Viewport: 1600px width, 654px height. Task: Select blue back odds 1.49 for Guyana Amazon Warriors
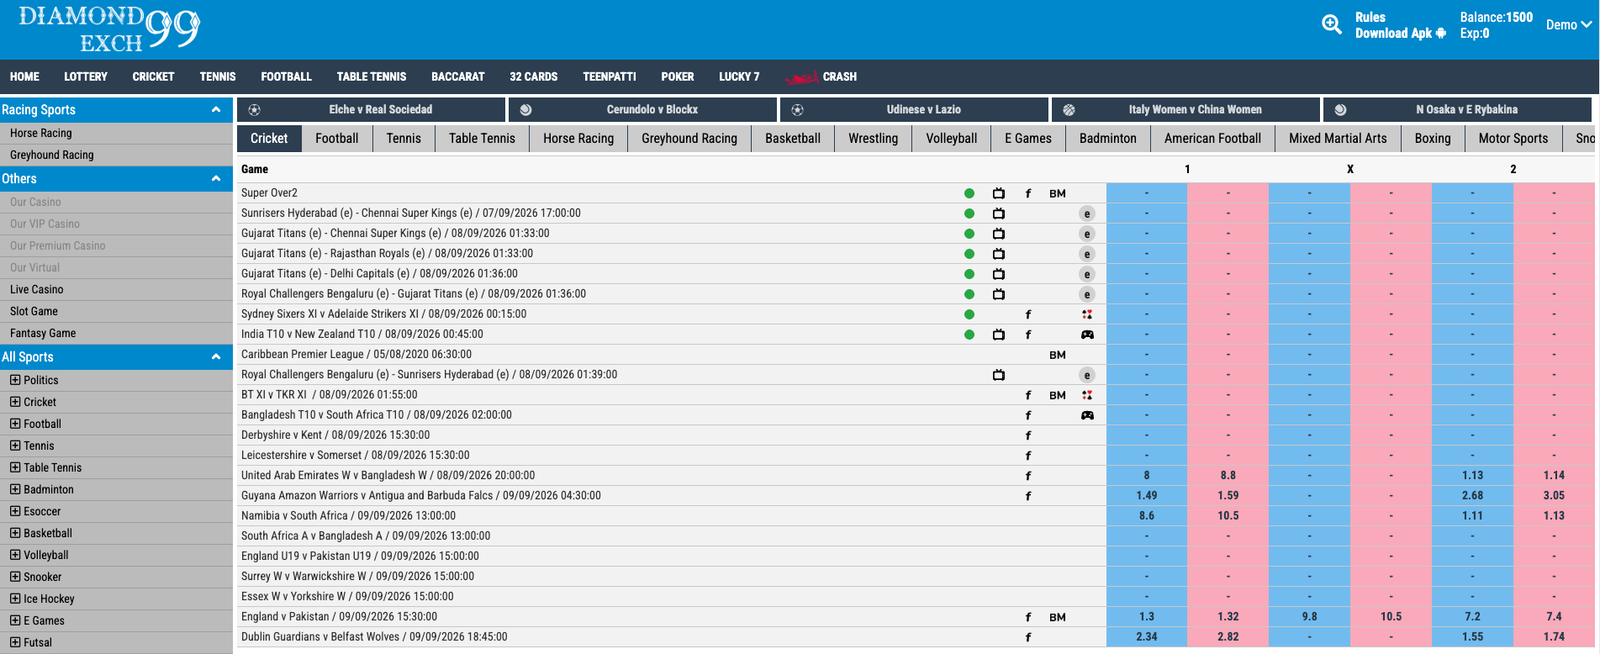(x=1147, y=496)
